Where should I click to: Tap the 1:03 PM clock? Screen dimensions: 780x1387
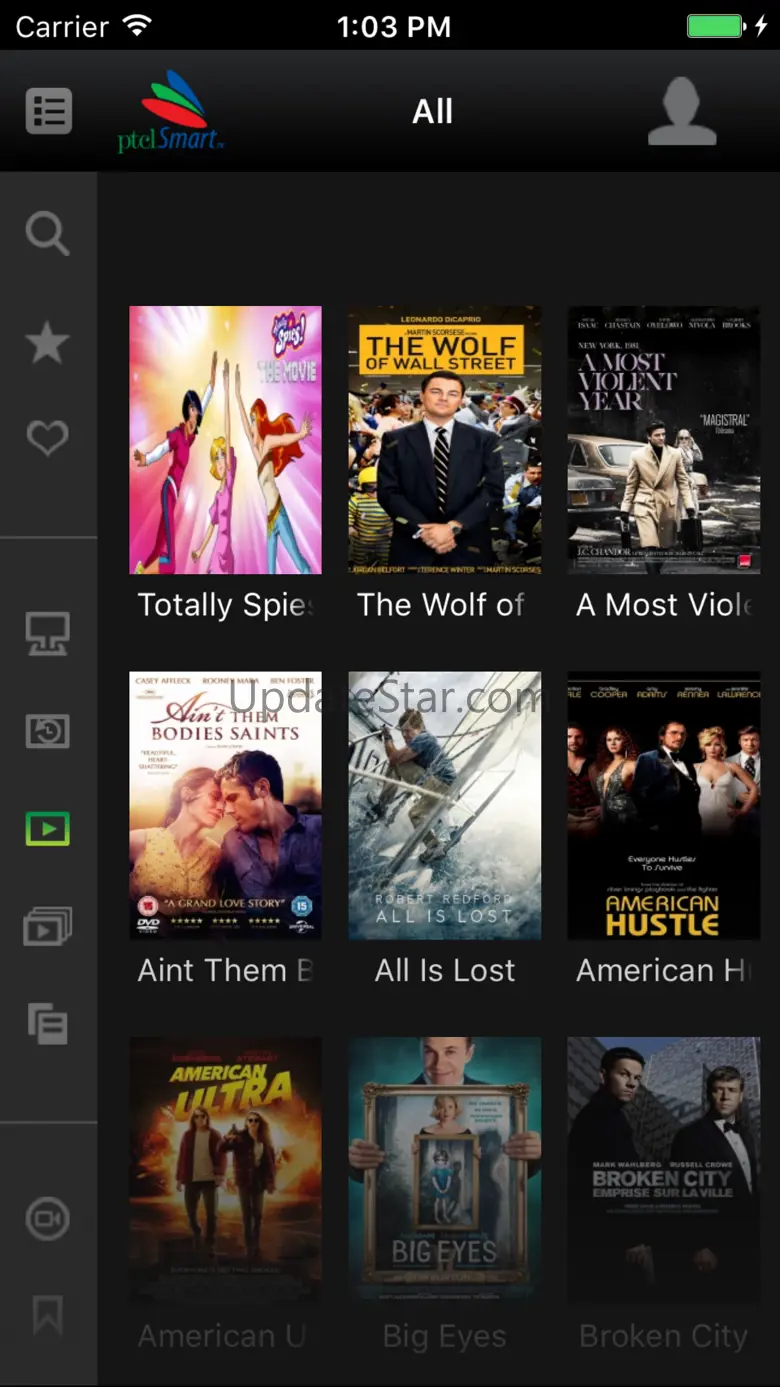[x=394, y=26]
